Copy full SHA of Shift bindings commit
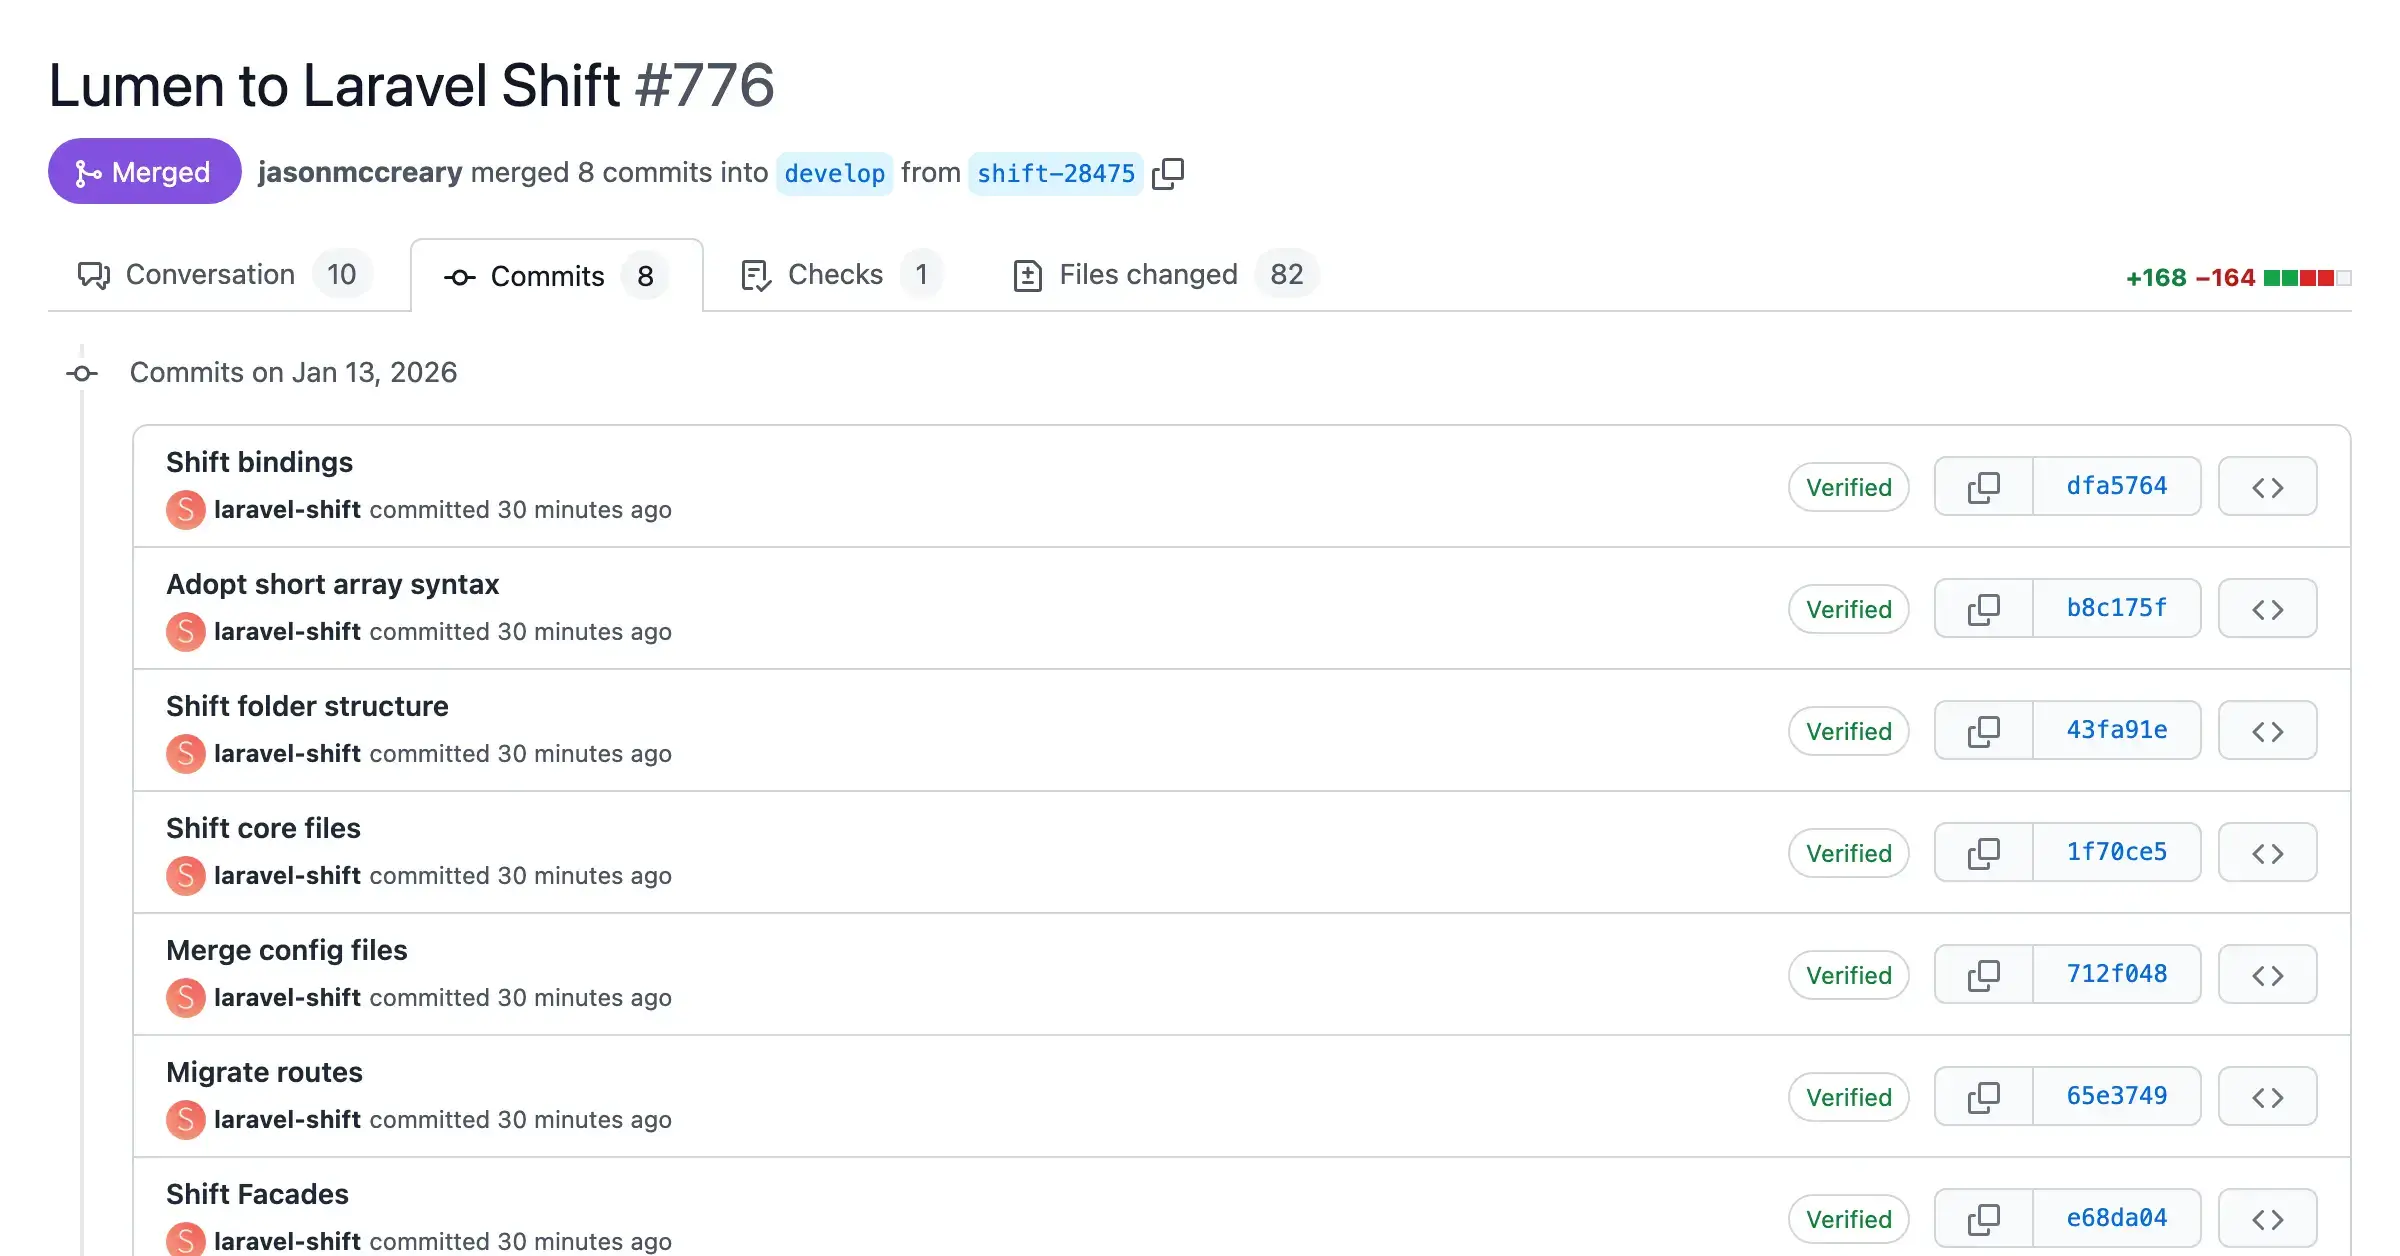 coord(1983,486)
